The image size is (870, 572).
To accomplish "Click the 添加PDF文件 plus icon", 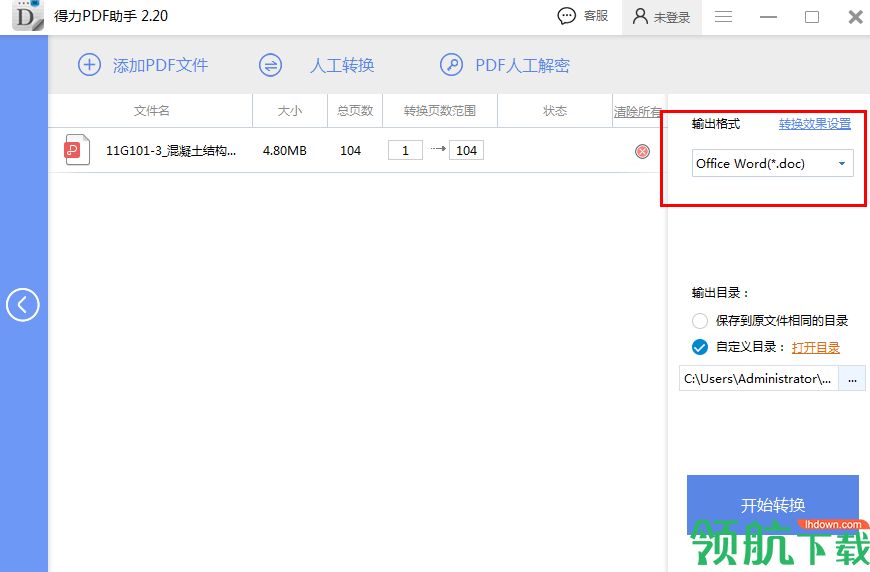I will point(89,65).
